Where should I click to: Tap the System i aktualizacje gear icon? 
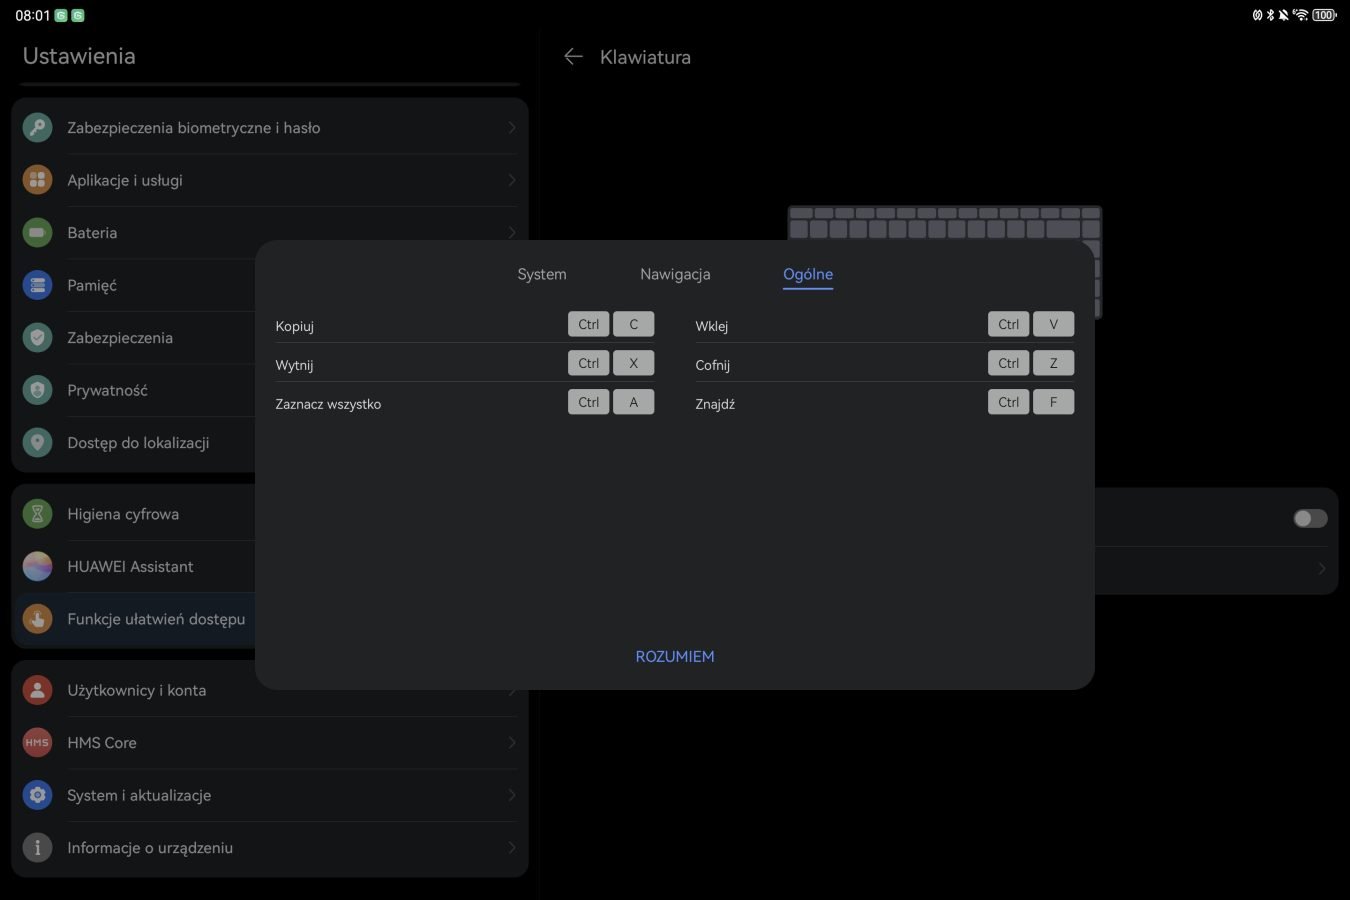click(x=37, y=795)
